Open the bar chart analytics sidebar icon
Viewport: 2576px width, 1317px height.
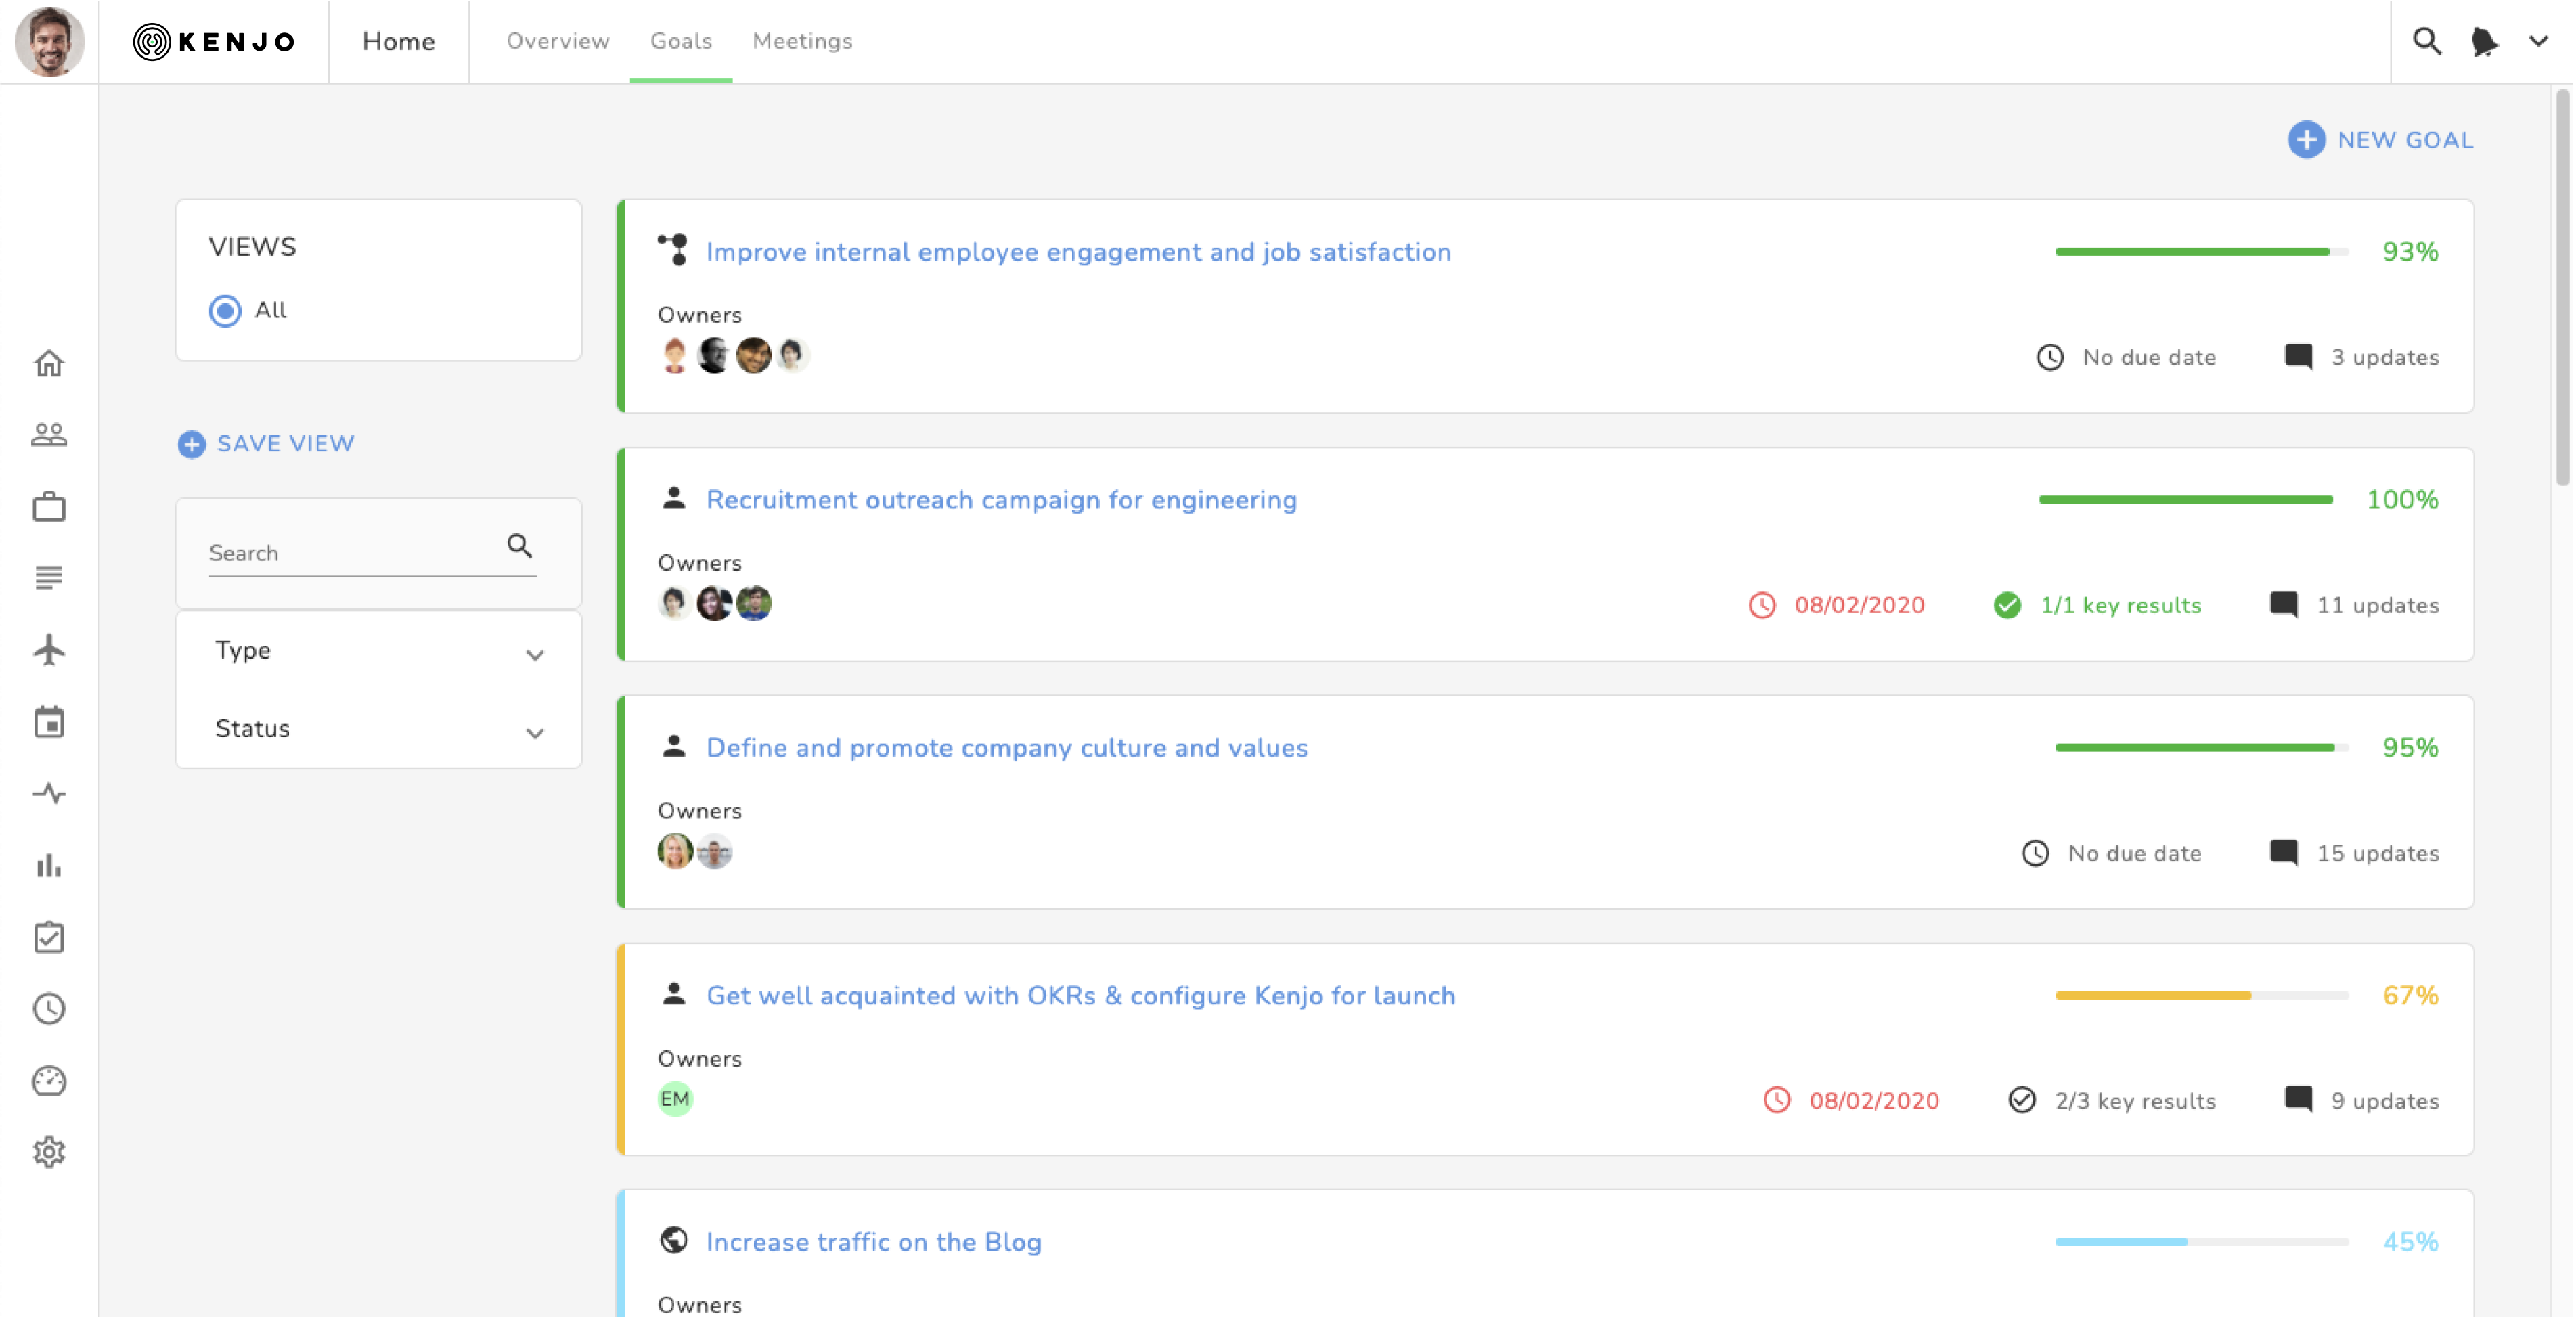click(x=49, y=865)
